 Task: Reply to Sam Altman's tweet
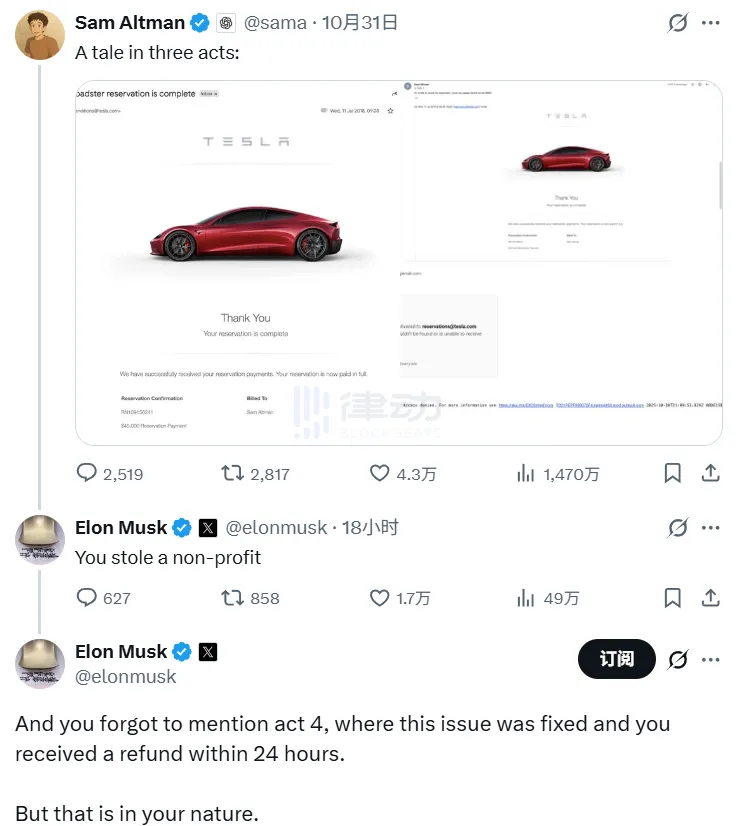87,474
